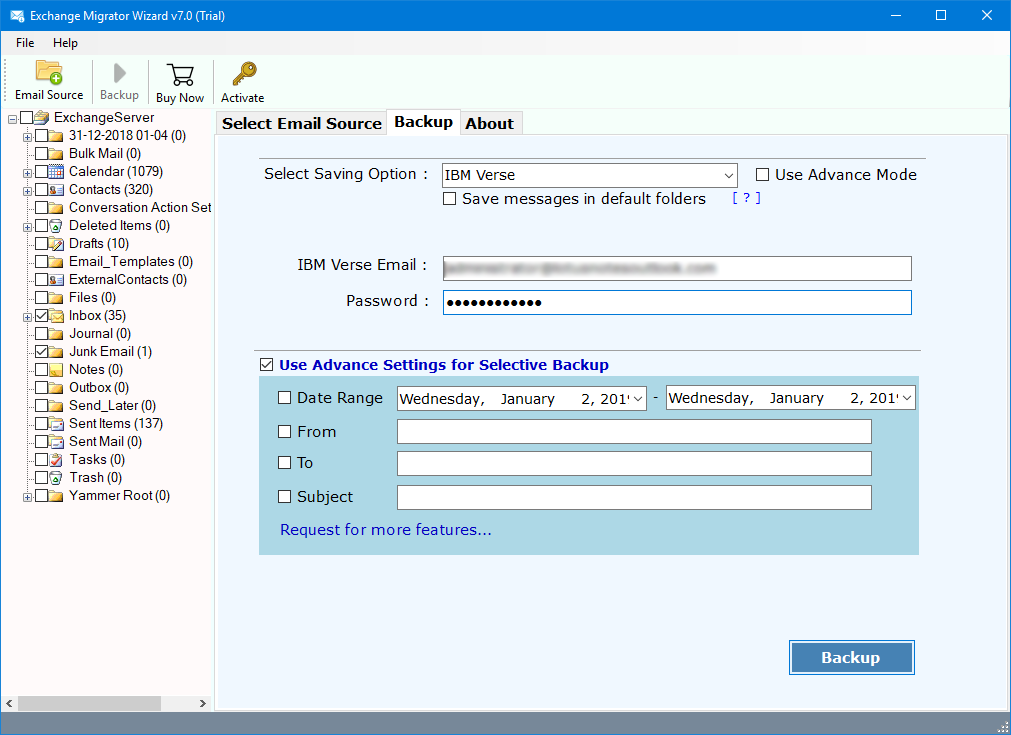This screenshot has height=735, width=1011.
Task: Expand the 31-12-2018 01-04 folder node
Action: 27,137
